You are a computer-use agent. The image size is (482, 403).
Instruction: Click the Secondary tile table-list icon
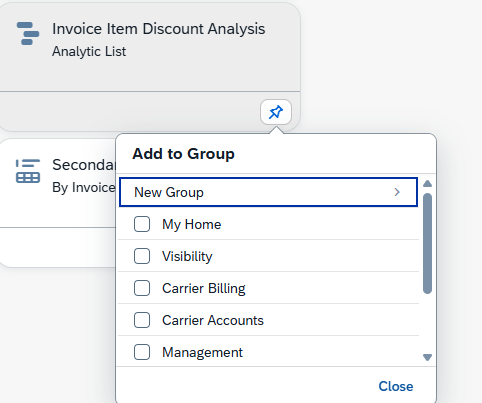(28, 171)
